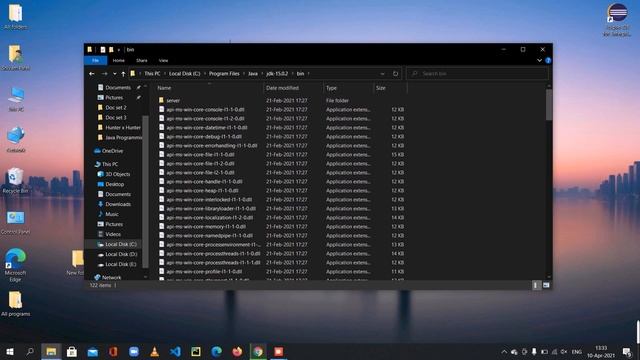The height and width of the screenshot is (360, 640).
Task: Open All programs desktop folder
Action: click(16, 304)
